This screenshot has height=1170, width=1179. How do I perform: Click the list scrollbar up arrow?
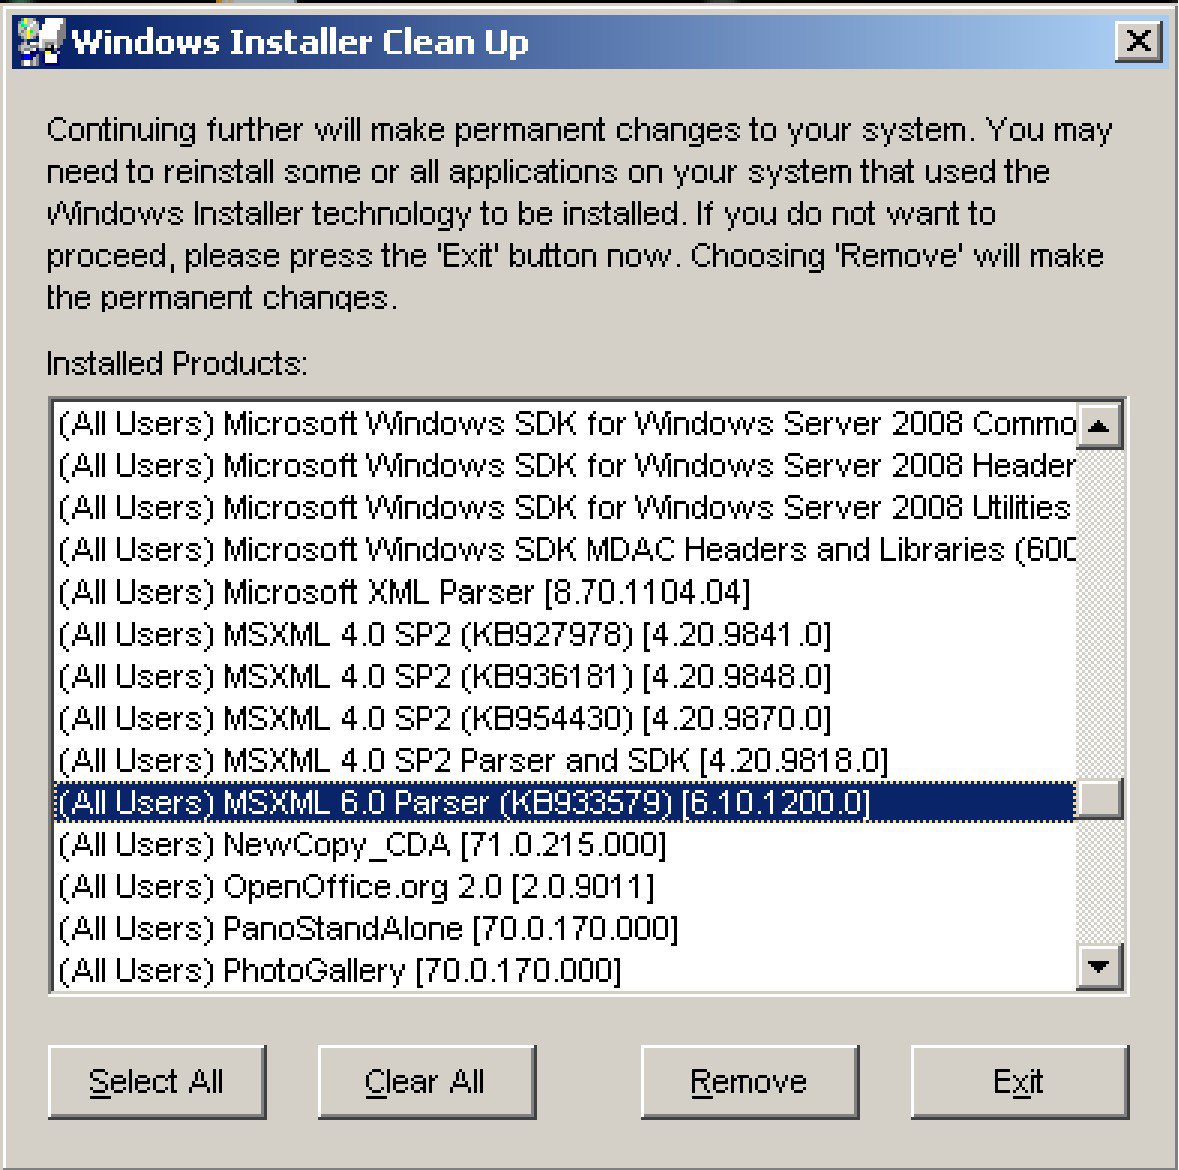click(x=1099, y=426)
